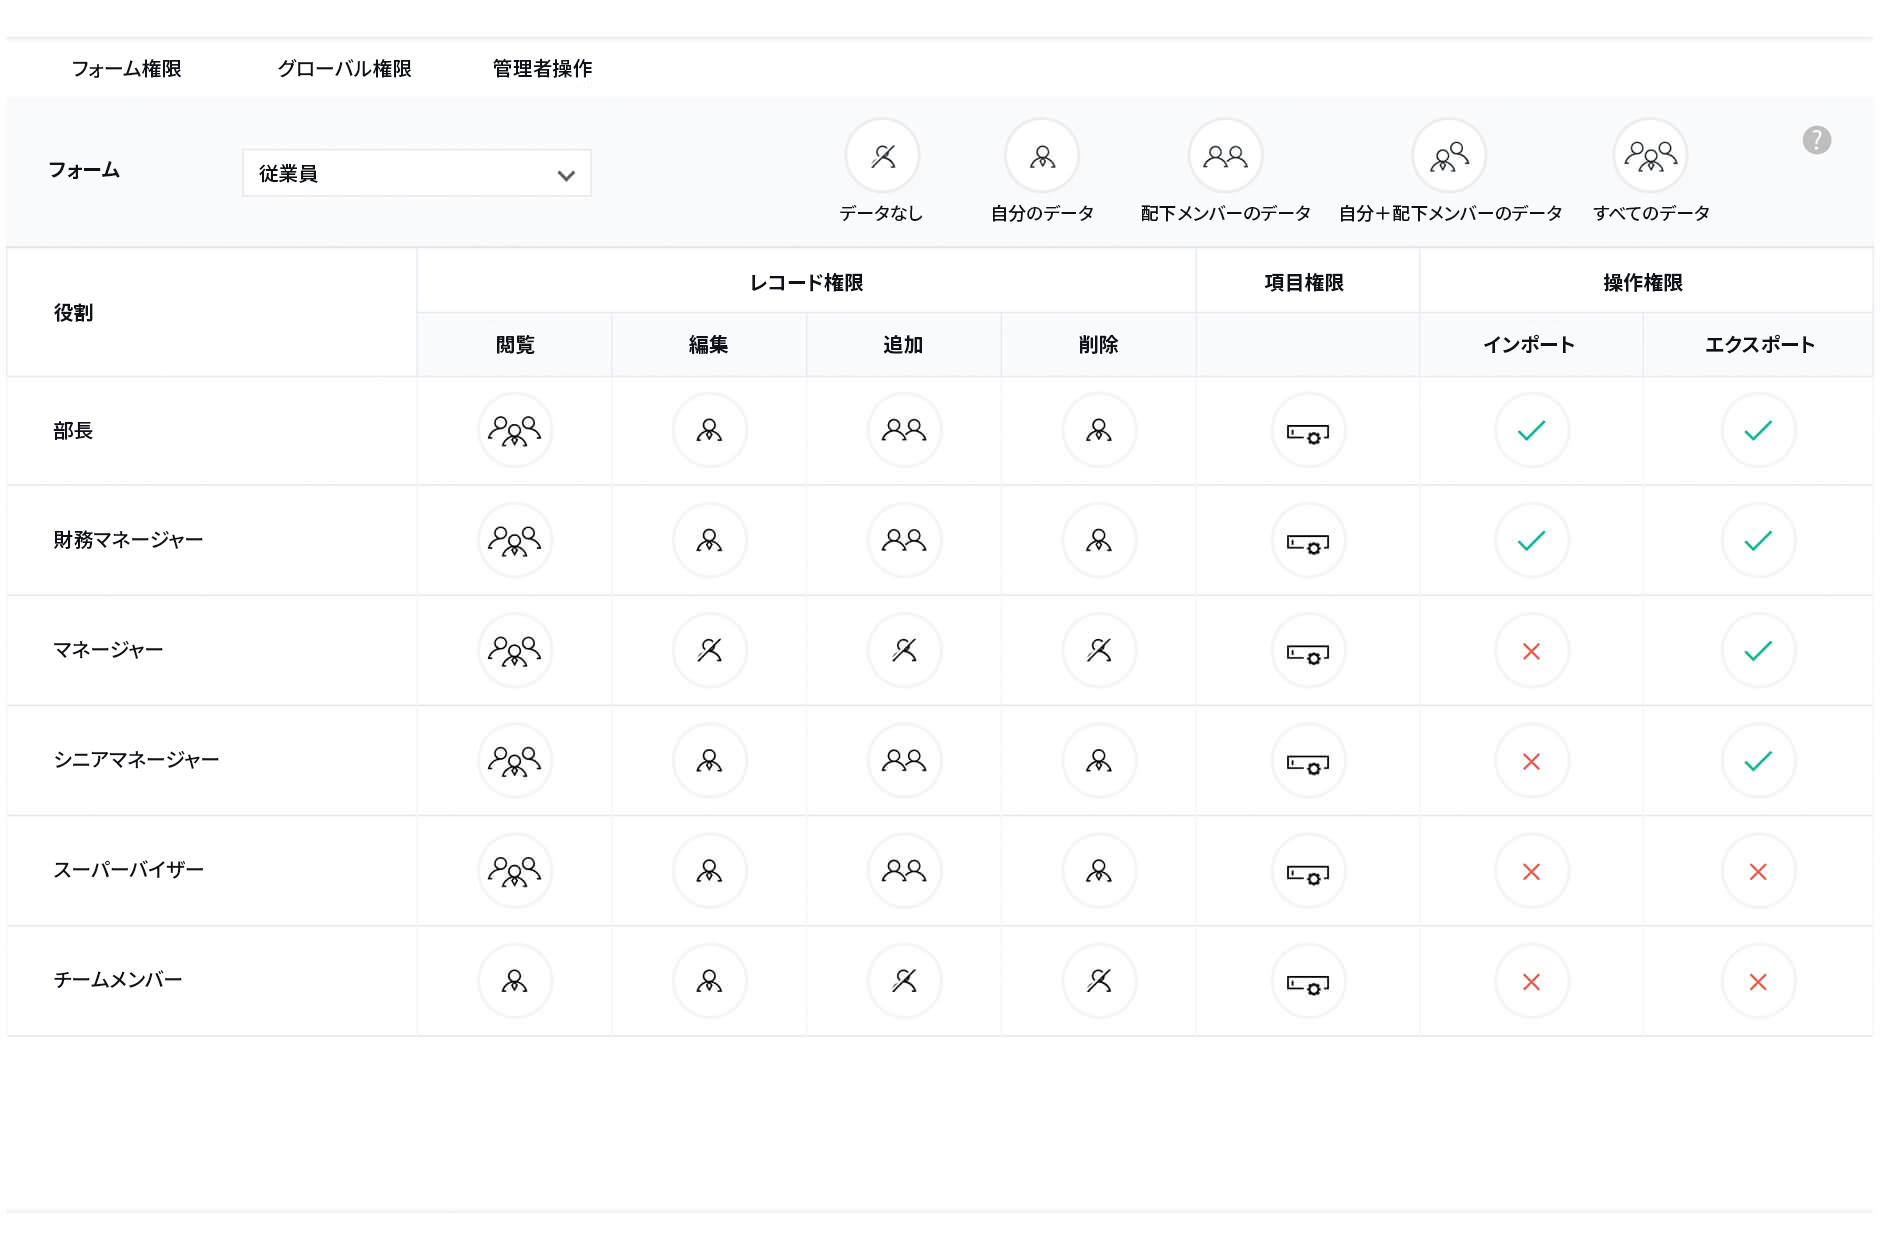Switch to the グローバル権限 tab
The width and height of the screenshot is (1880, 1250).
coord(348,68)
